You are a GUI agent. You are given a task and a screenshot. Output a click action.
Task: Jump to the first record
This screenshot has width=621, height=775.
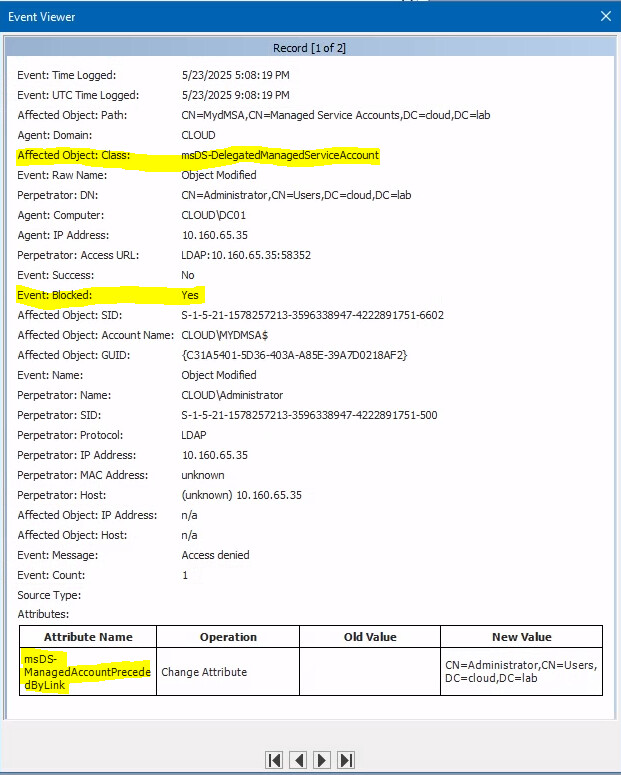(x=274, y=760)
